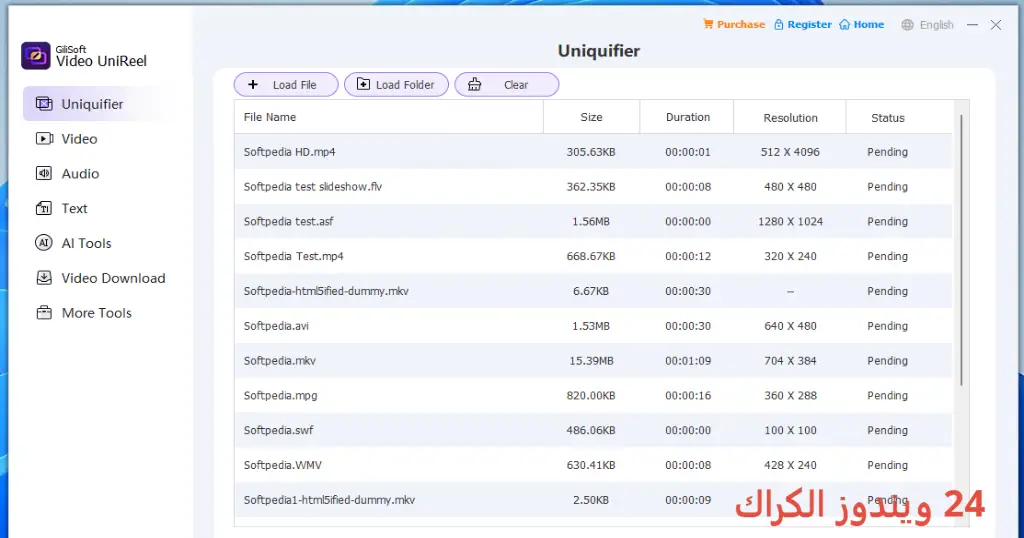Click the GiliSoft Video UniReel logo icon
This screenshot has height=538, width=1024.
(x=35, y=56)
